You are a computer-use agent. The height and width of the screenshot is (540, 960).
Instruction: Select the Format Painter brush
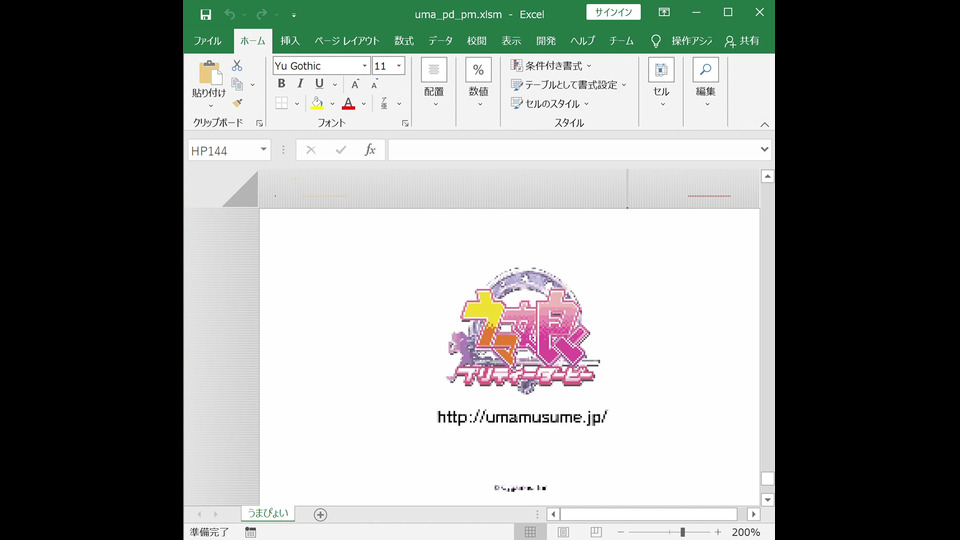(x=237, y=103)
